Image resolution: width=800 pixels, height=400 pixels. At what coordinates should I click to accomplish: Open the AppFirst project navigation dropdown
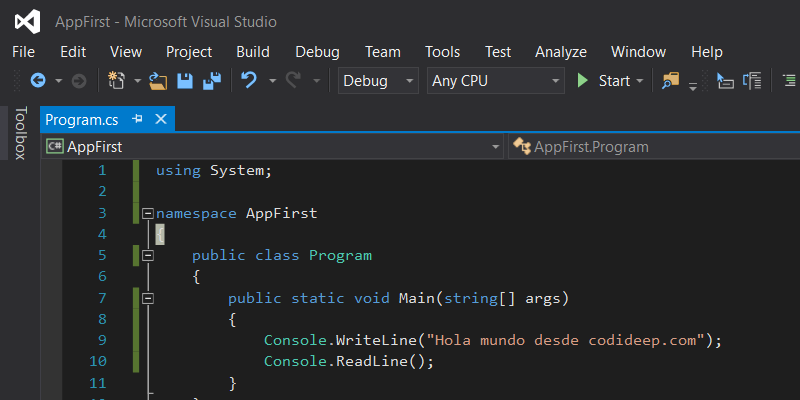coord(272,147)
